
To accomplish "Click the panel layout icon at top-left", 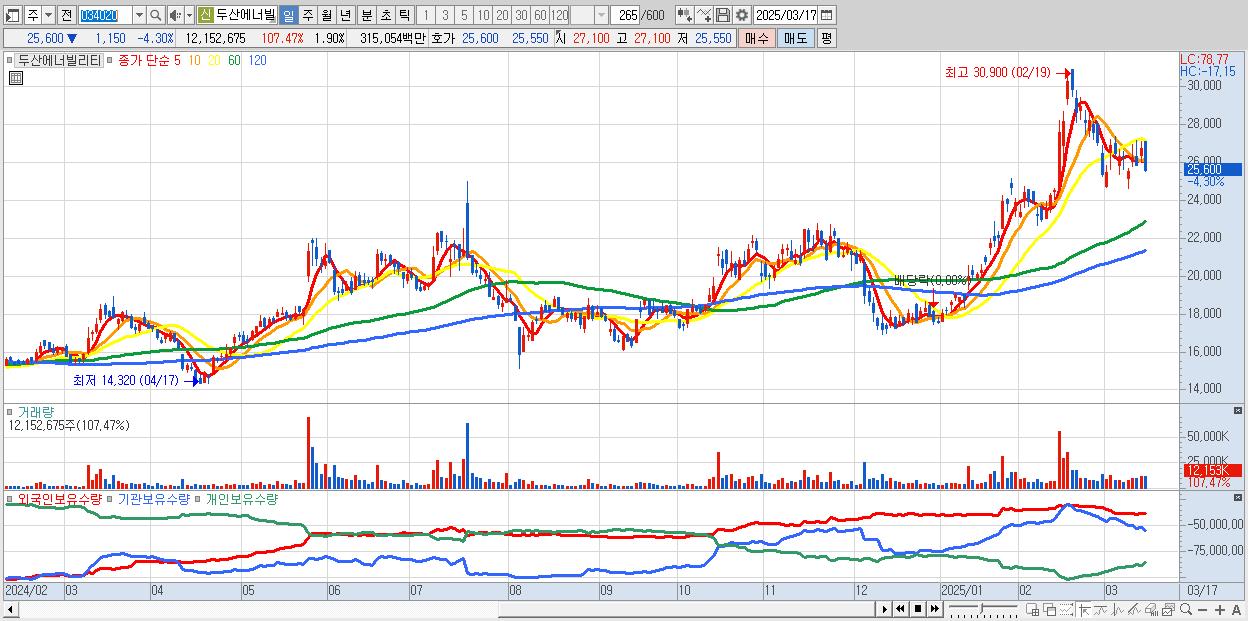I will (11, 15).
